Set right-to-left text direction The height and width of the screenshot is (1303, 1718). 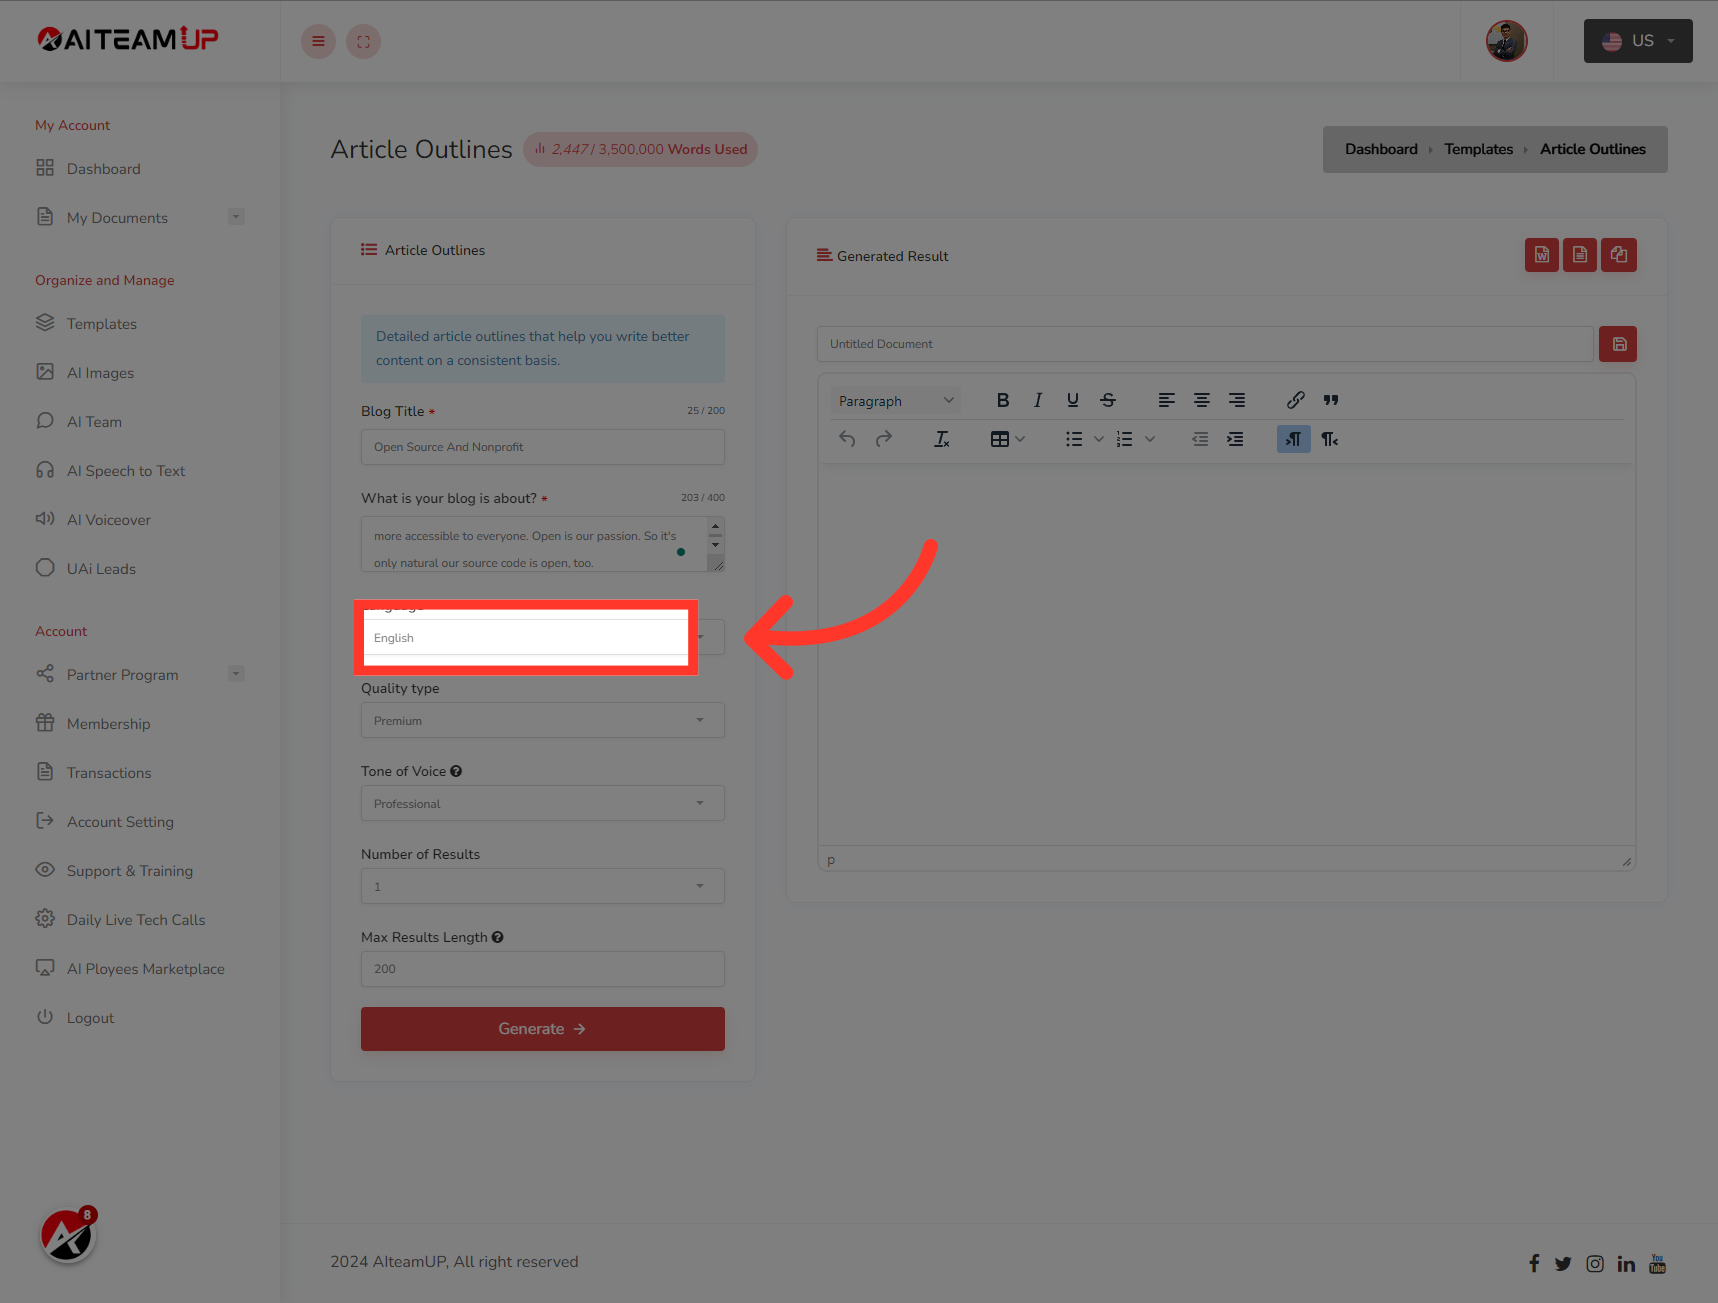[x=1330, y=439]
